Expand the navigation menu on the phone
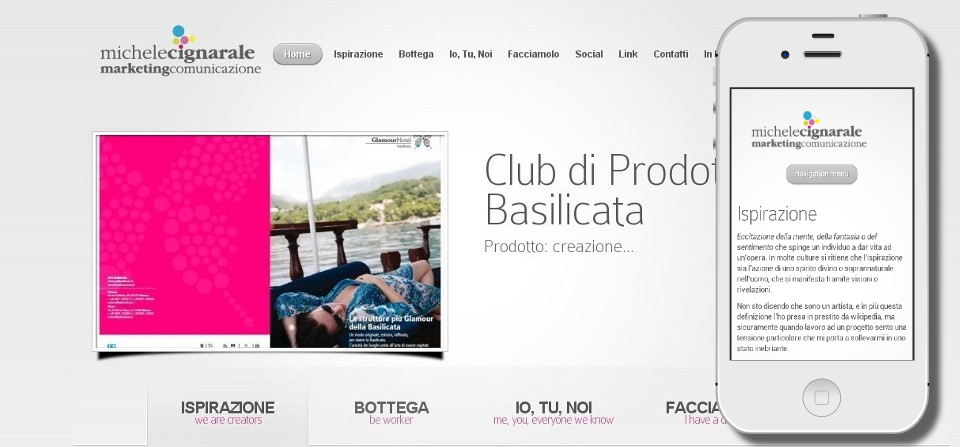960x447 pixels. [822, 174]
